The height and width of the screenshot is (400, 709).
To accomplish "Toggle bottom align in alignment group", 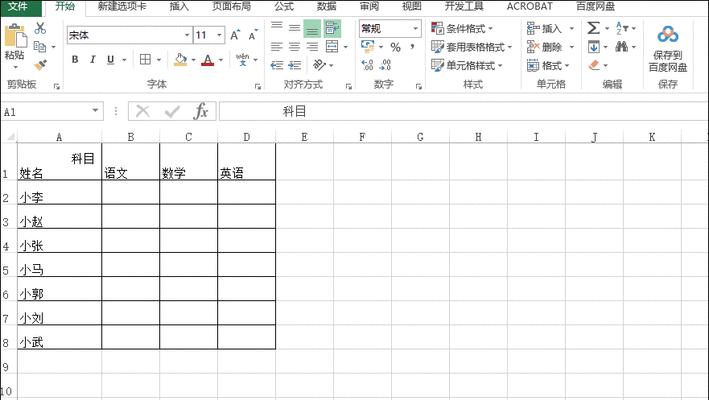I will tap(312, 28).
